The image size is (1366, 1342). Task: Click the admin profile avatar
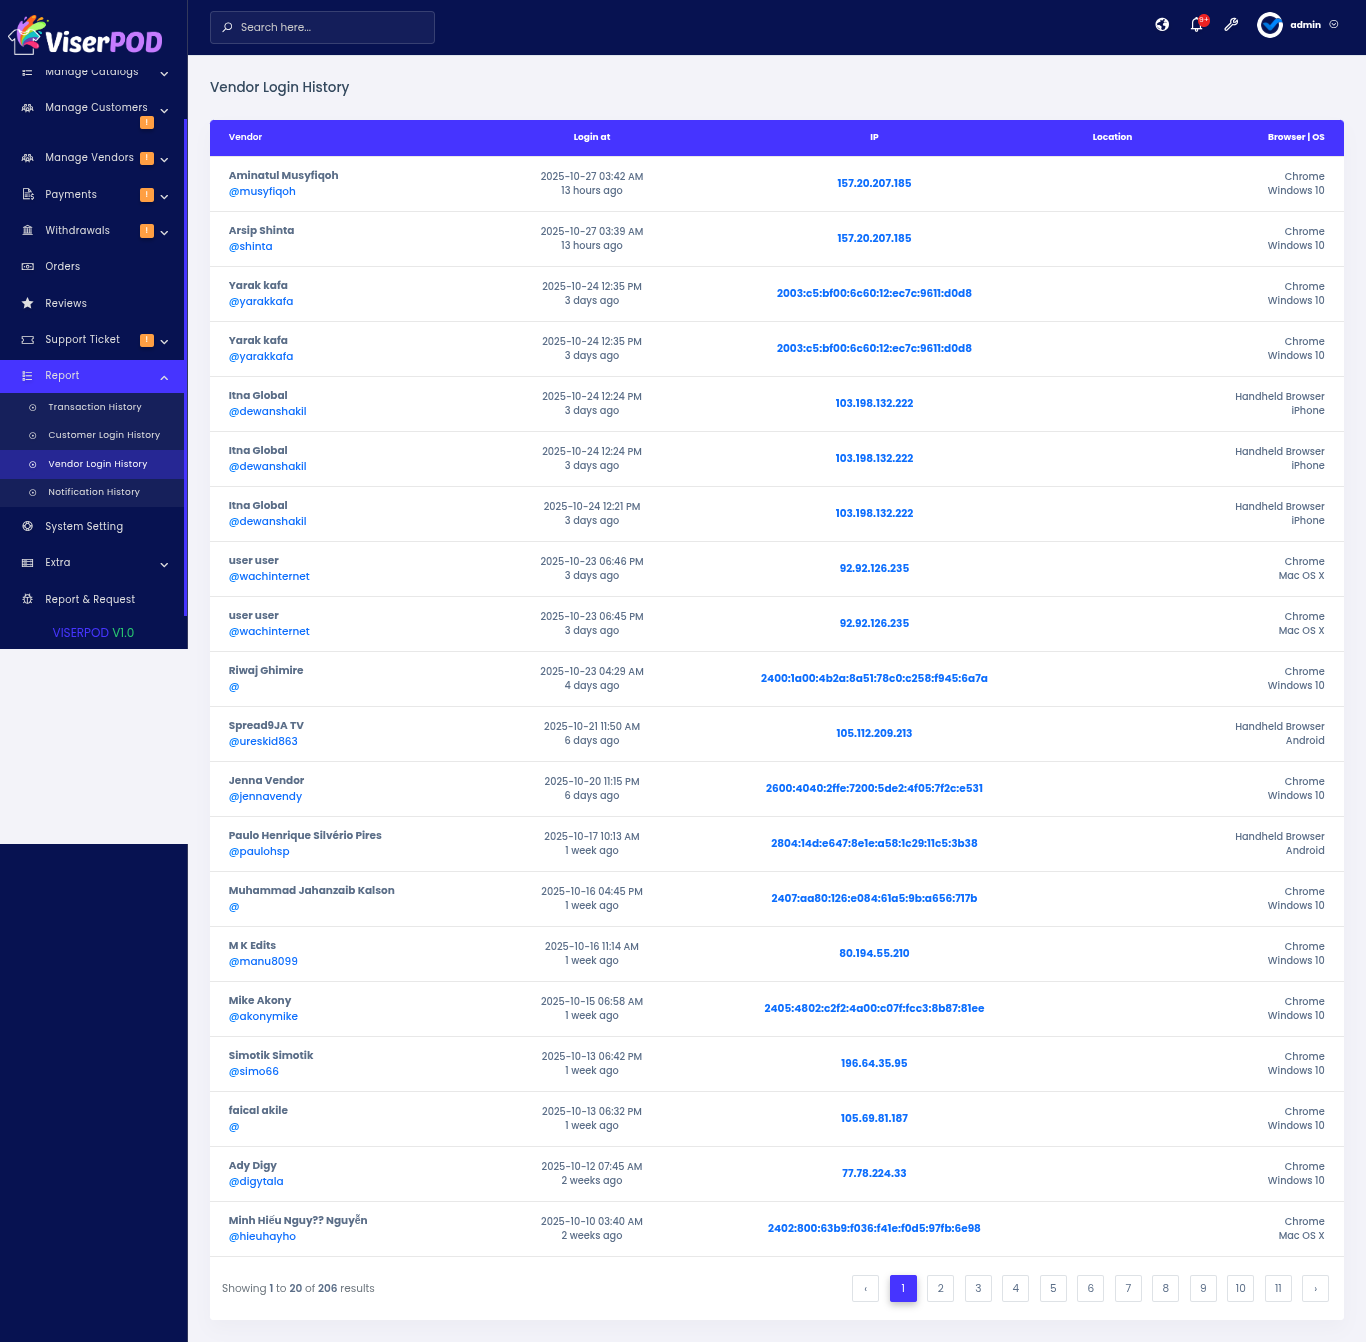point(1270,25)
